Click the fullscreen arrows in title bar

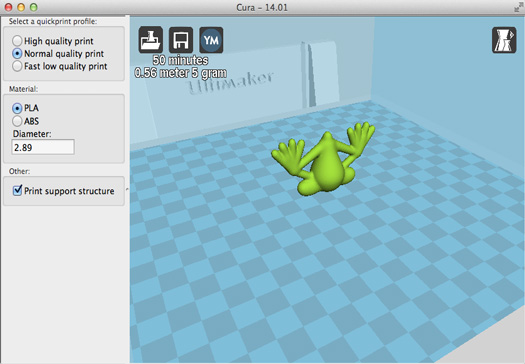(518, 7)
